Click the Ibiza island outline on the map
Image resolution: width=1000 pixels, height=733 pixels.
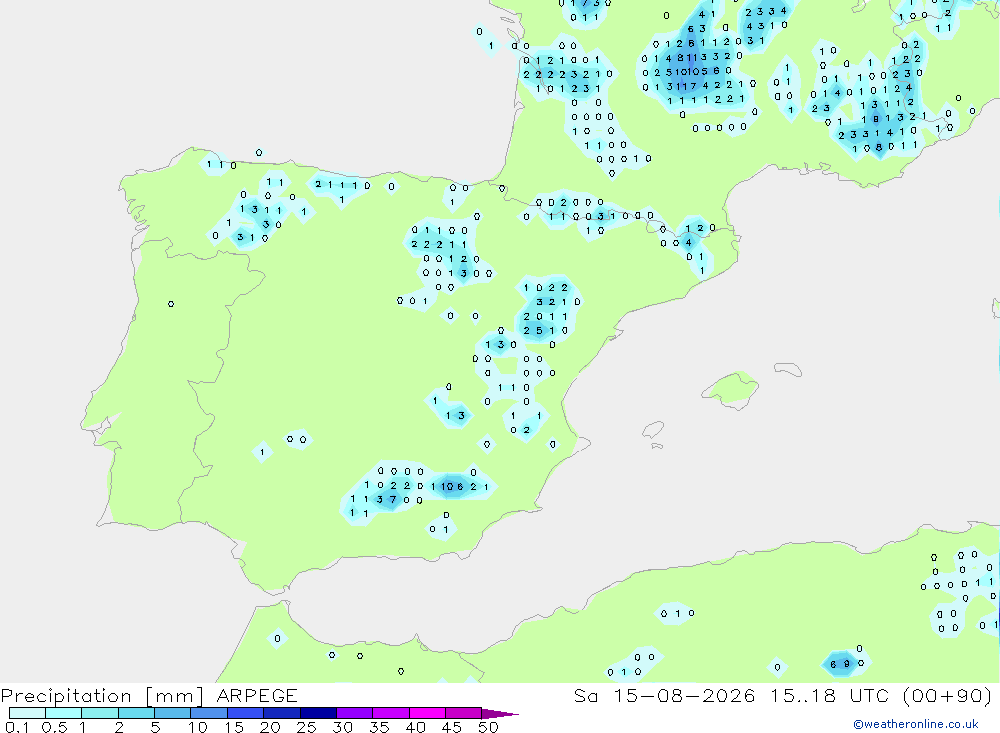pos(653,430)
